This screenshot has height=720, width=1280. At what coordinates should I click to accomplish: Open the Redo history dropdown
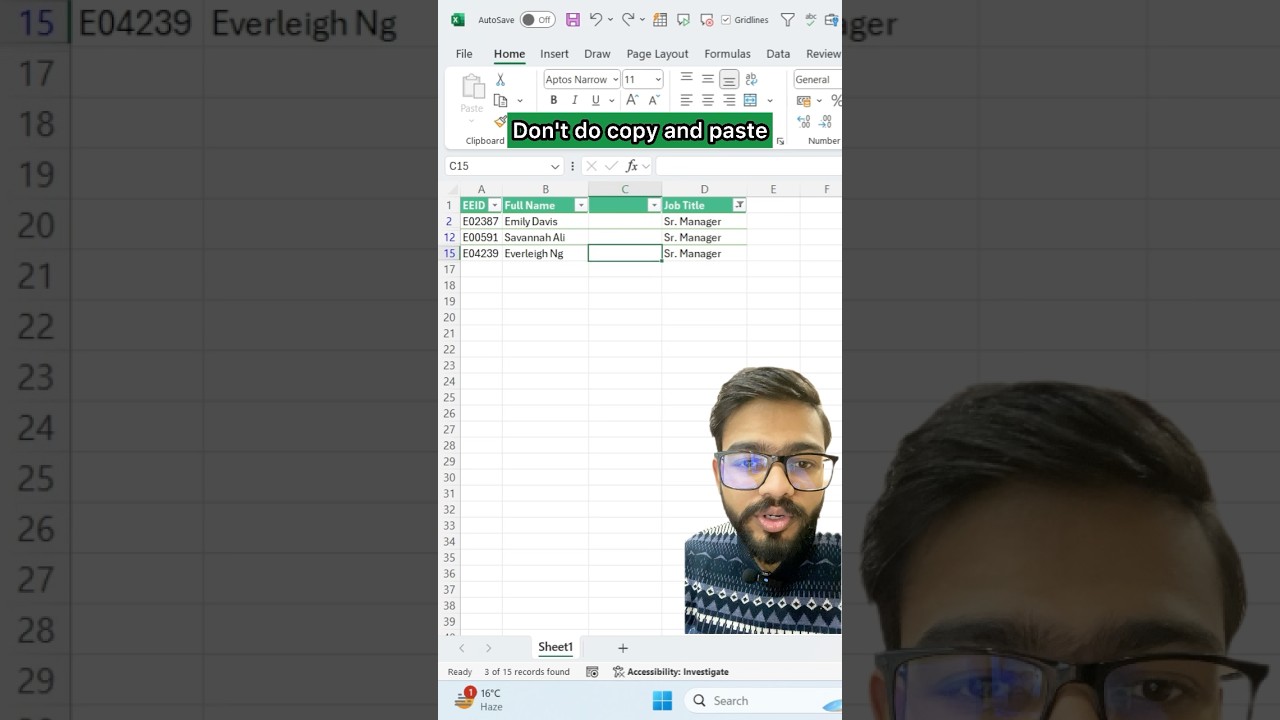642,19
